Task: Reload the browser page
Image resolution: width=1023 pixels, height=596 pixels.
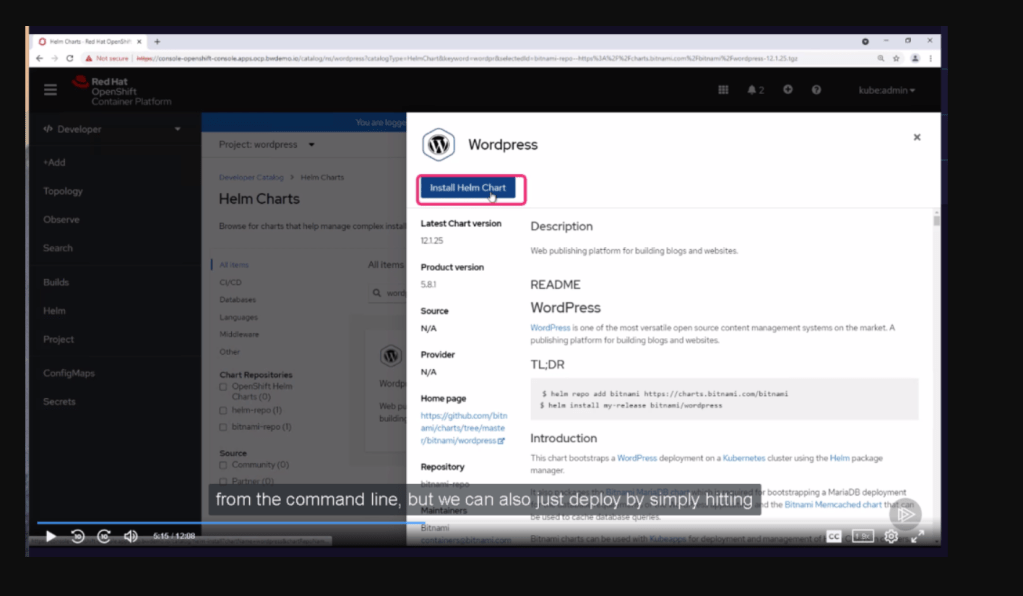Action: tap(70, 58)
